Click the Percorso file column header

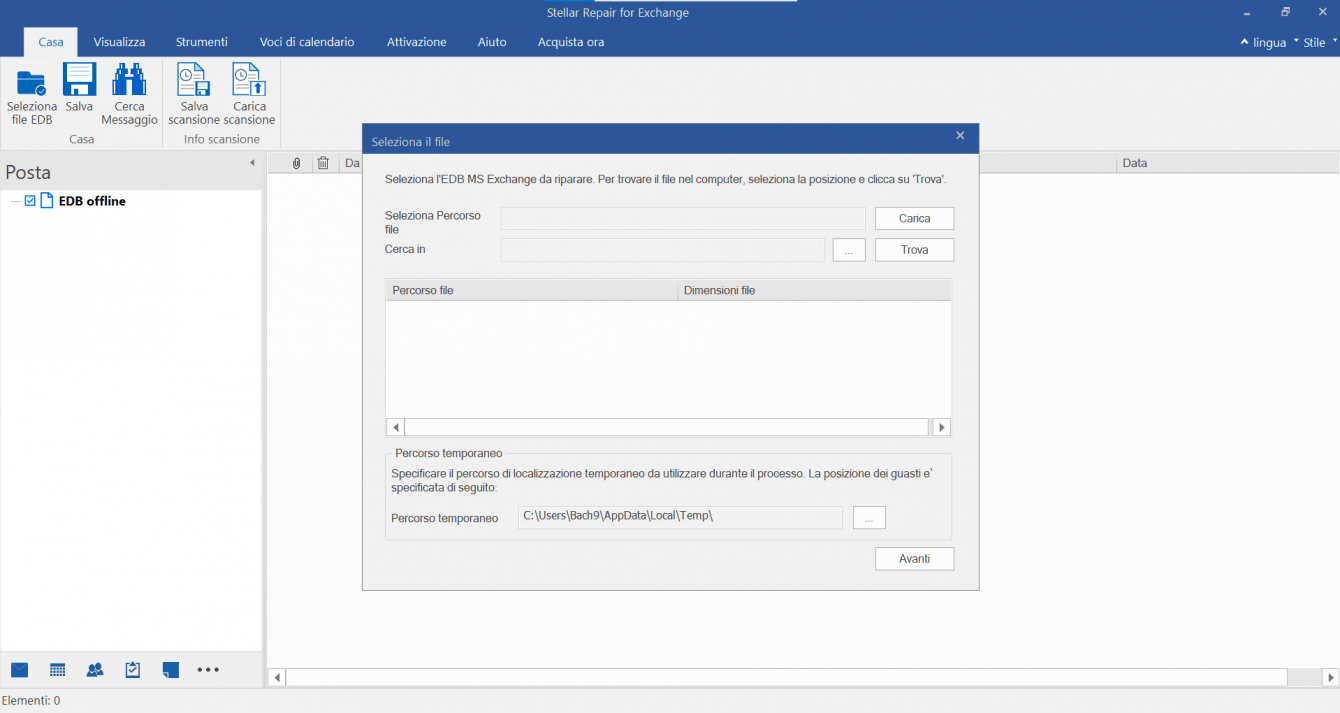point(532,290)
